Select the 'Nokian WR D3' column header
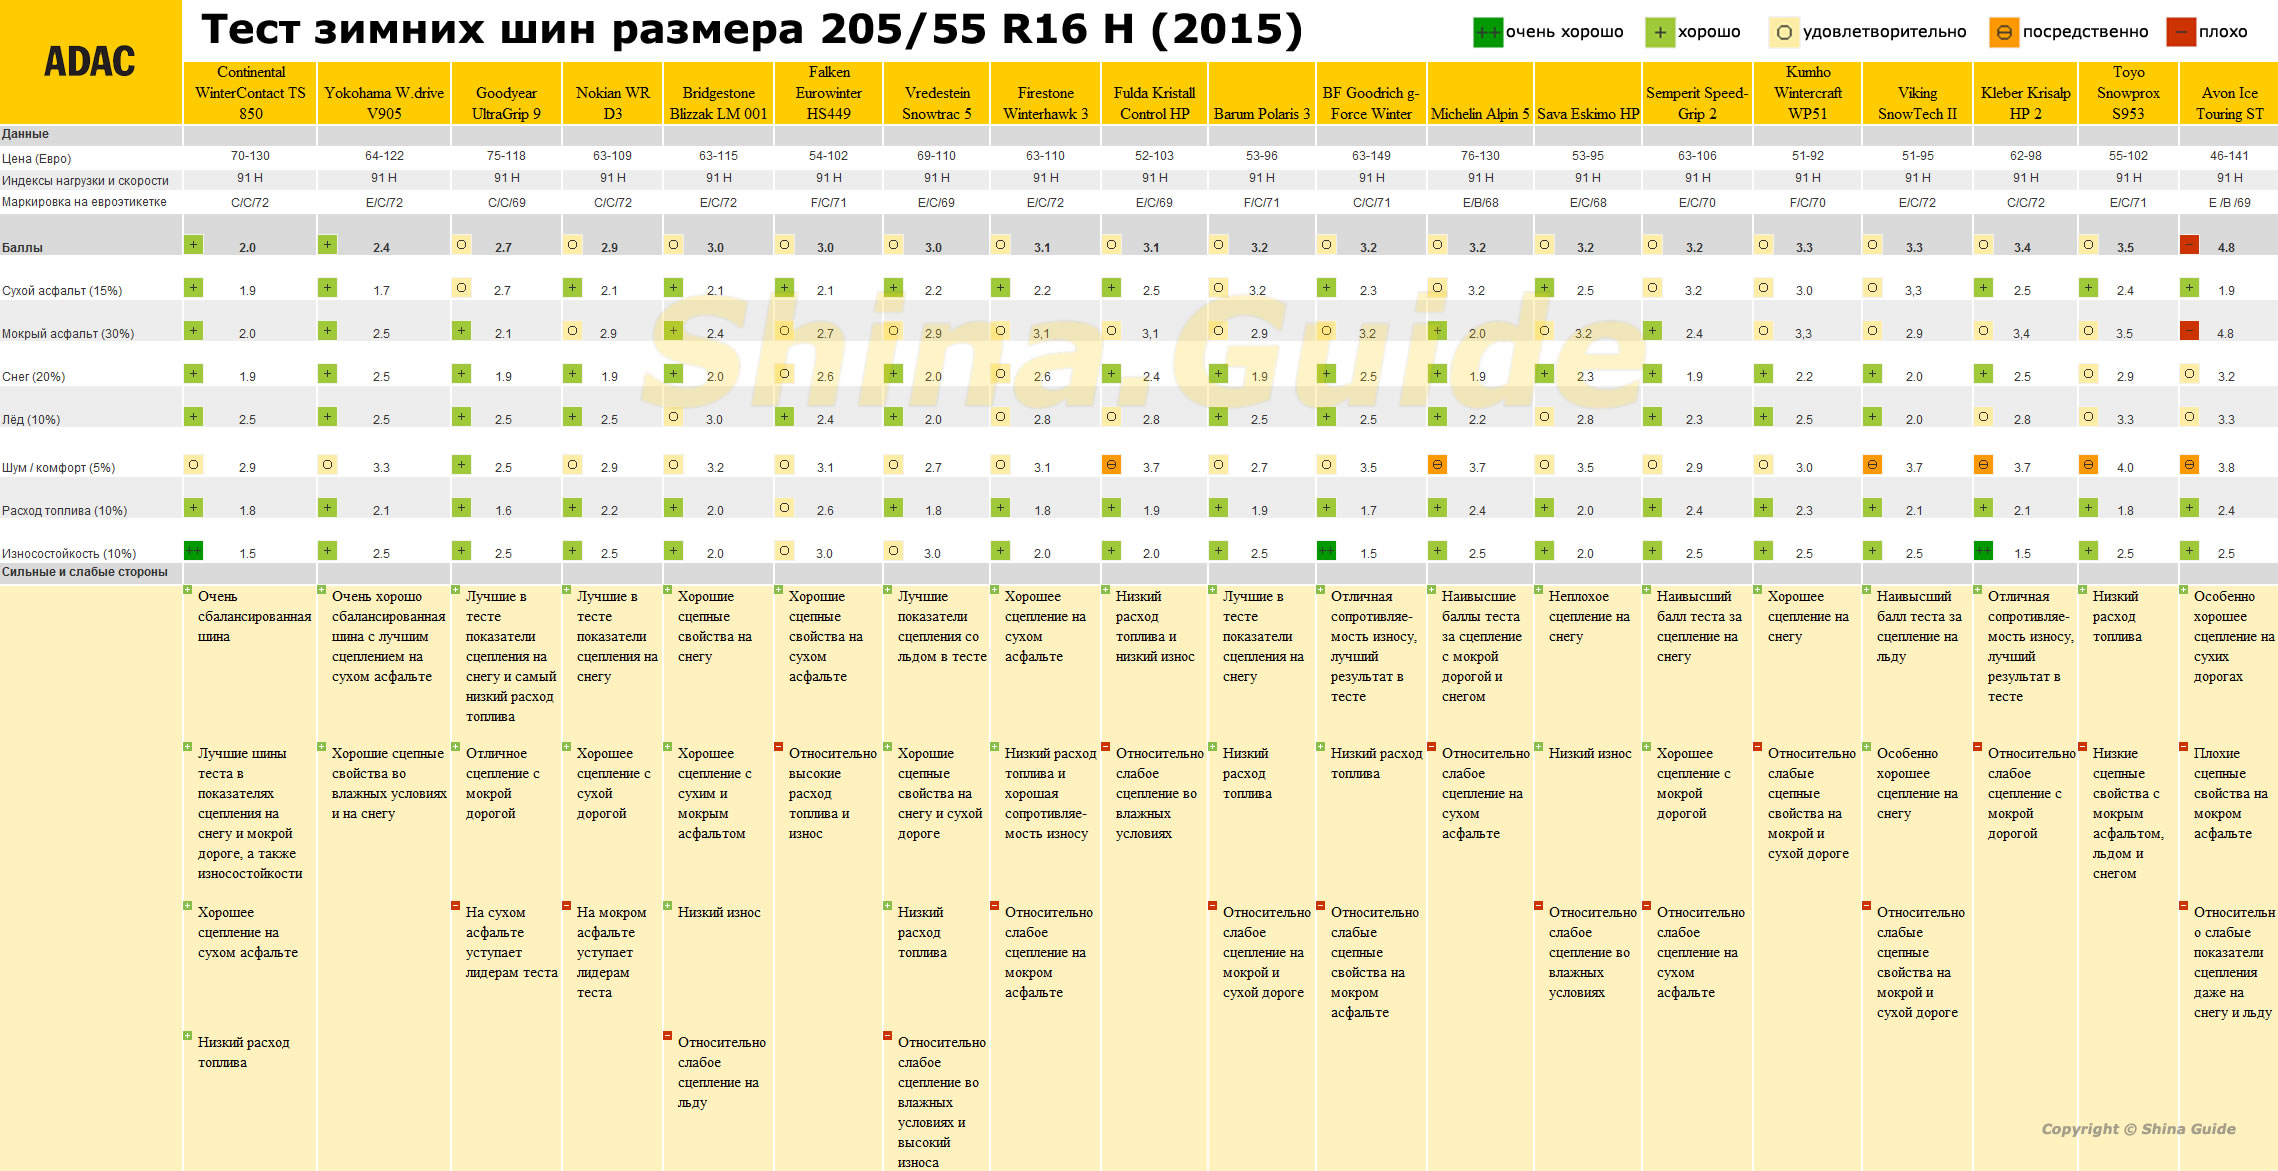The image size is (2278, 1171). click(612, 93)
